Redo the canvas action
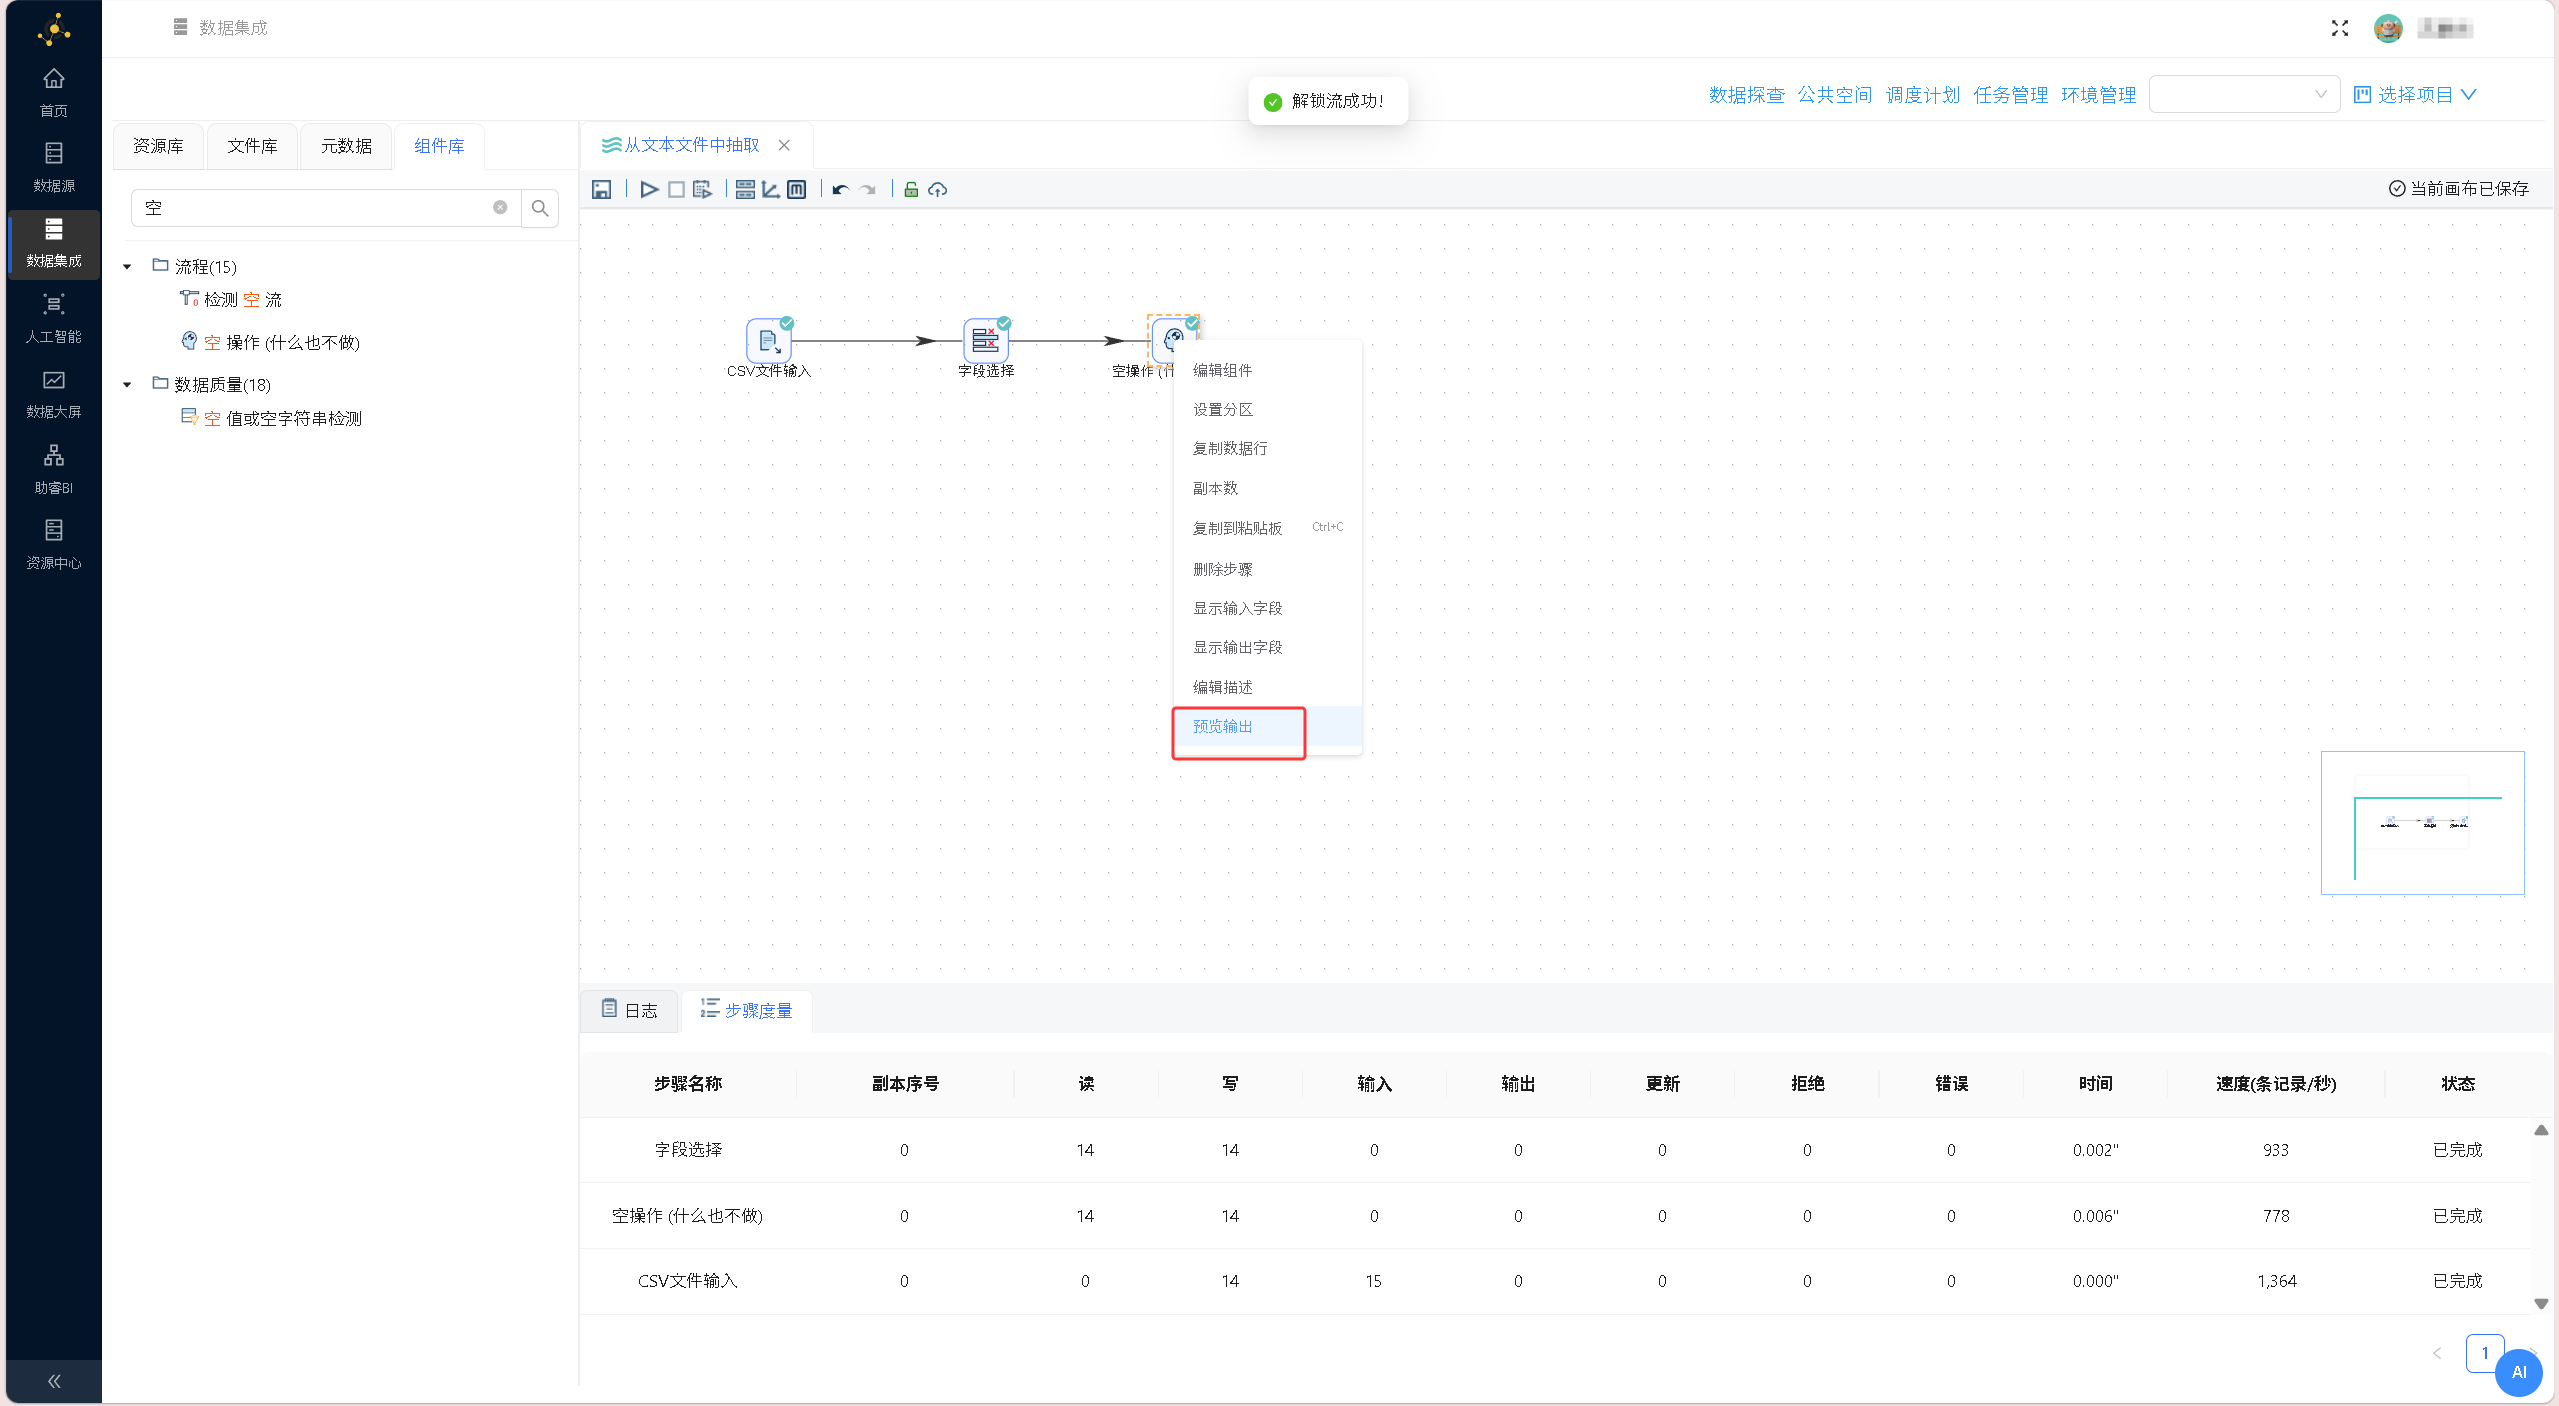Viewport: 2559px width, 1406px height. (x=867, y=189)
